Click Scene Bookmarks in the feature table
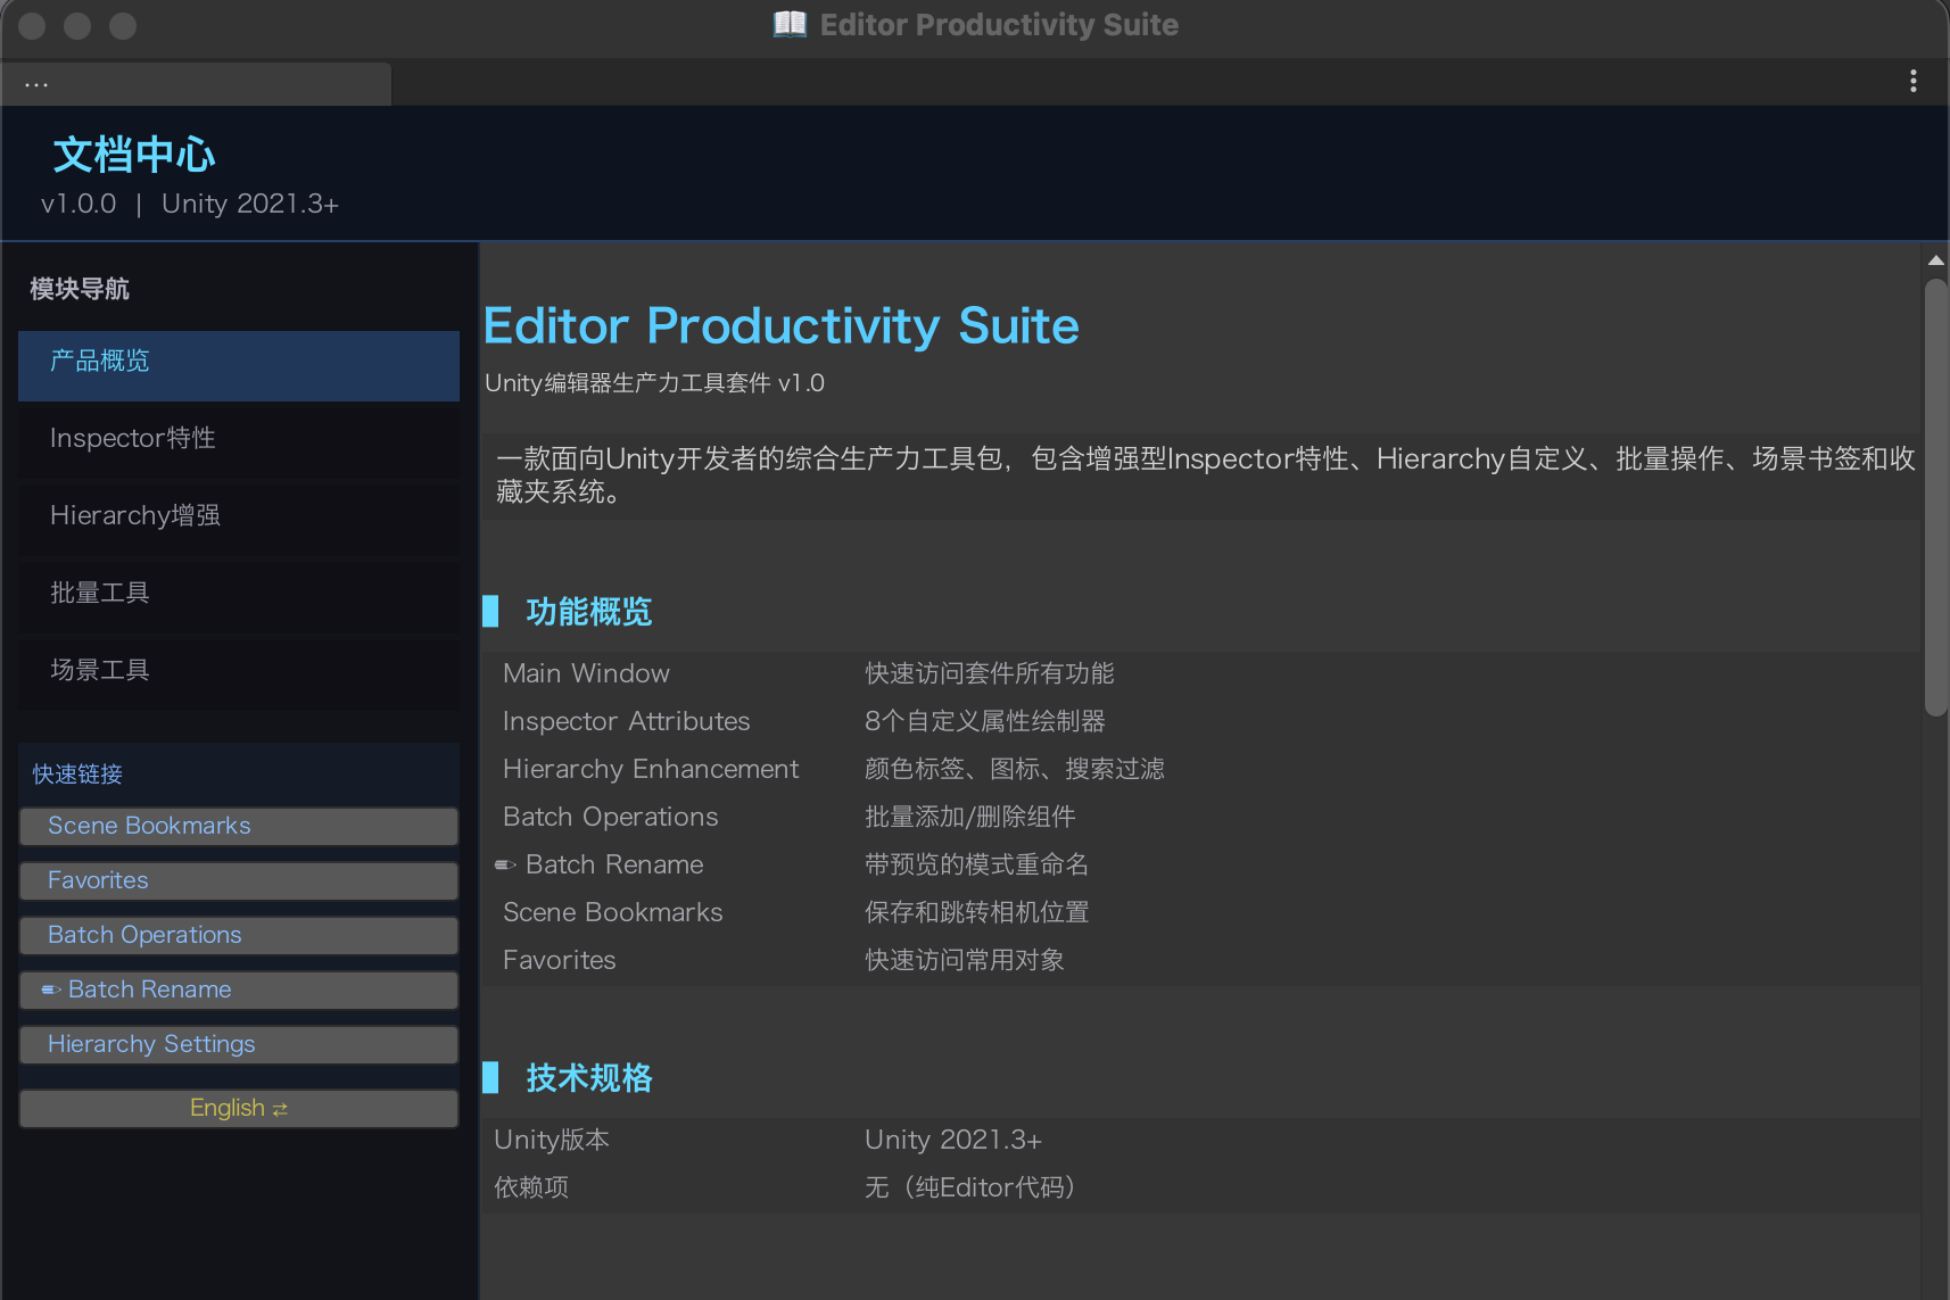The height and width of the screenshot is (1300, 1950). coord(612,913)
